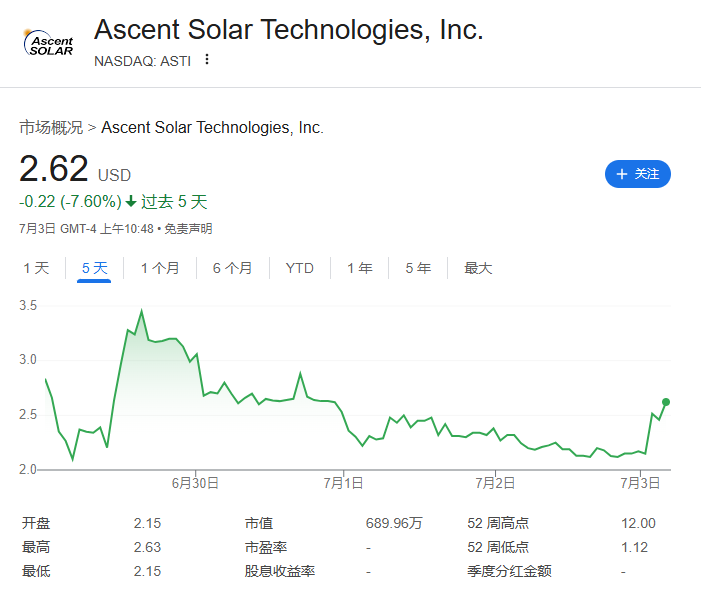Viewport: 701px width, 598px height.
Task: Switch to the 6 个月 range tab
Action: coord(232,268)
